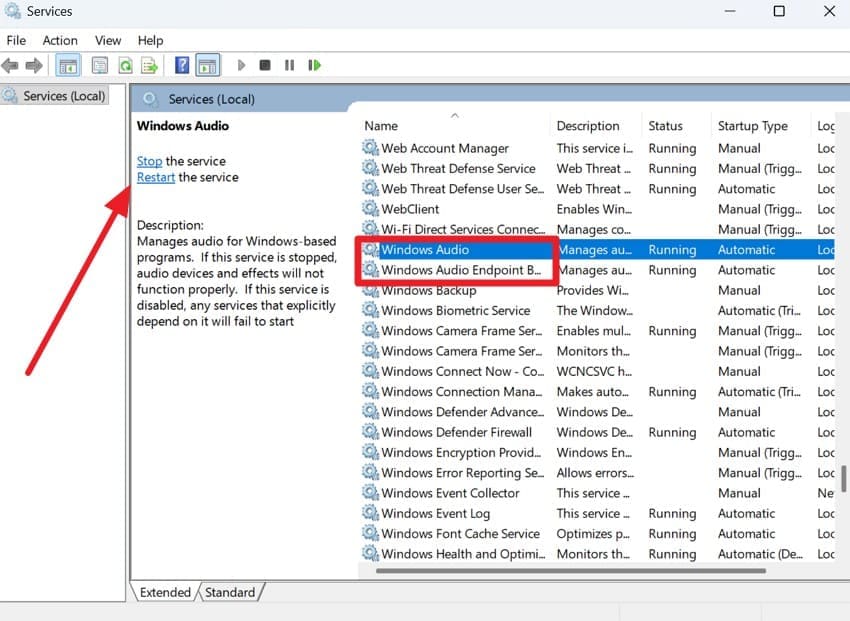The image size is (850, 621).
Task: Click "Enables Win..." description cell
Action: [594, 209]
